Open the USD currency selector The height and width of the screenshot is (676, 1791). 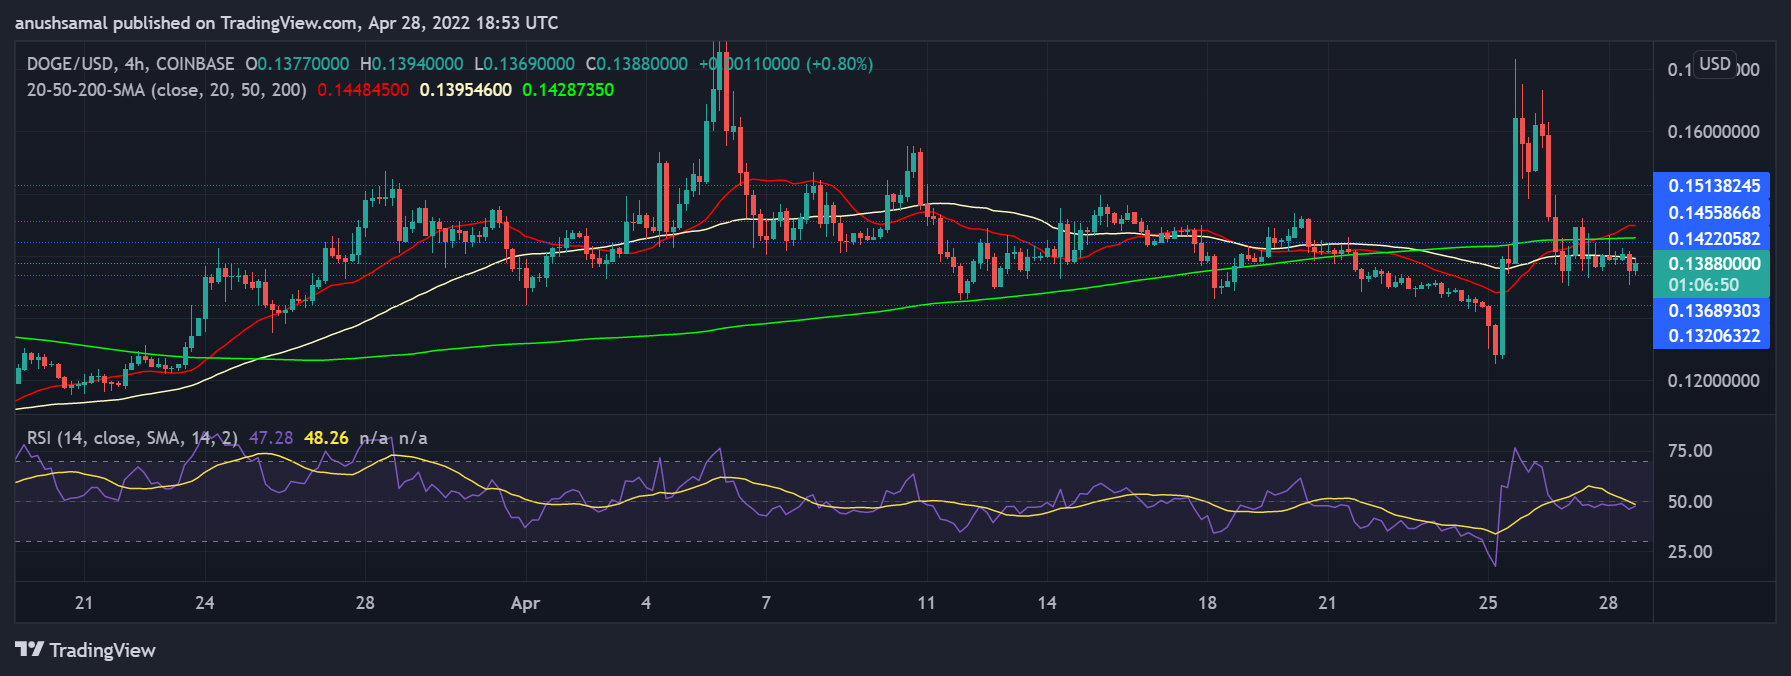click(1714, 64)
